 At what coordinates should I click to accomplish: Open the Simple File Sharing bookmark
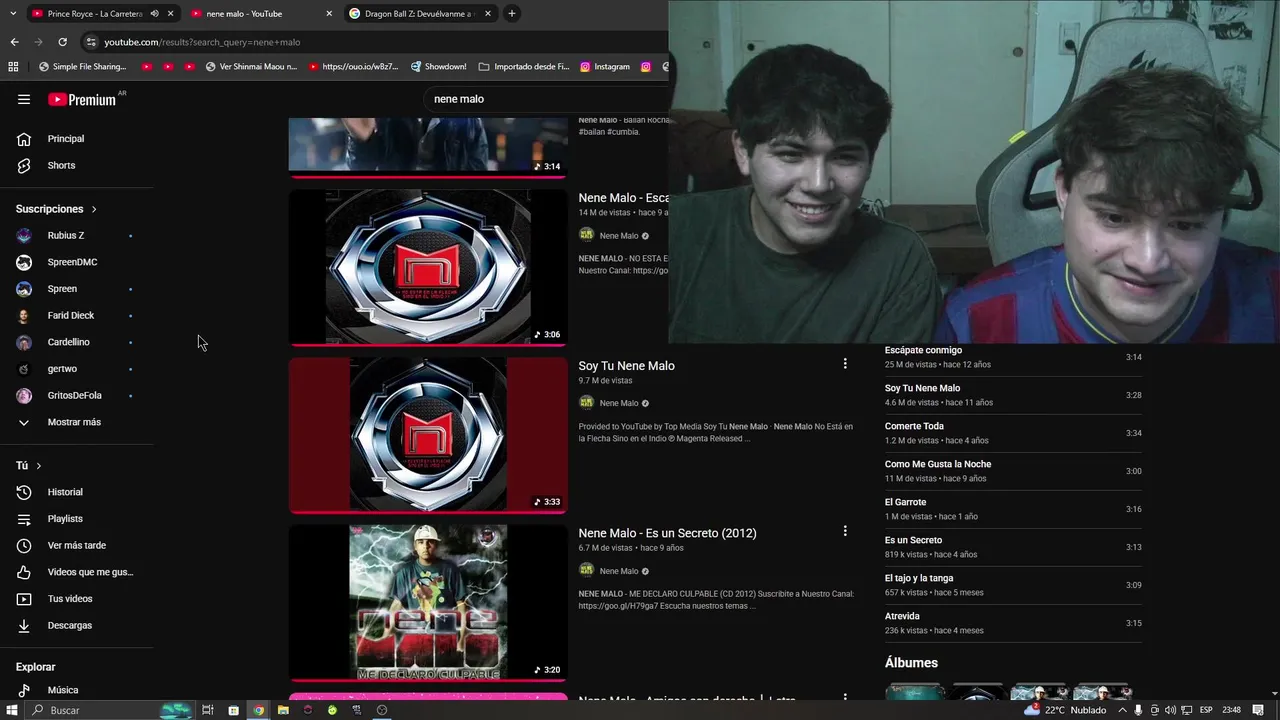pyautogui.click(x=82, y=67)
